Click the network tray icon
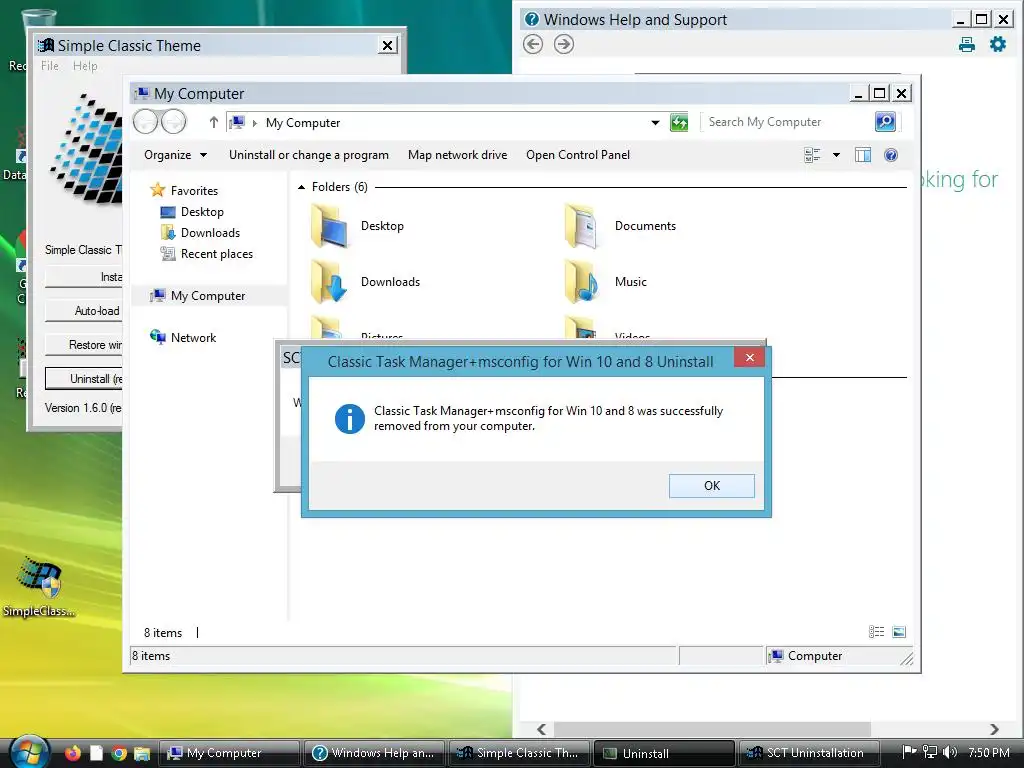The height and width of the screenshot is (768, 1024). pos(929,752)
